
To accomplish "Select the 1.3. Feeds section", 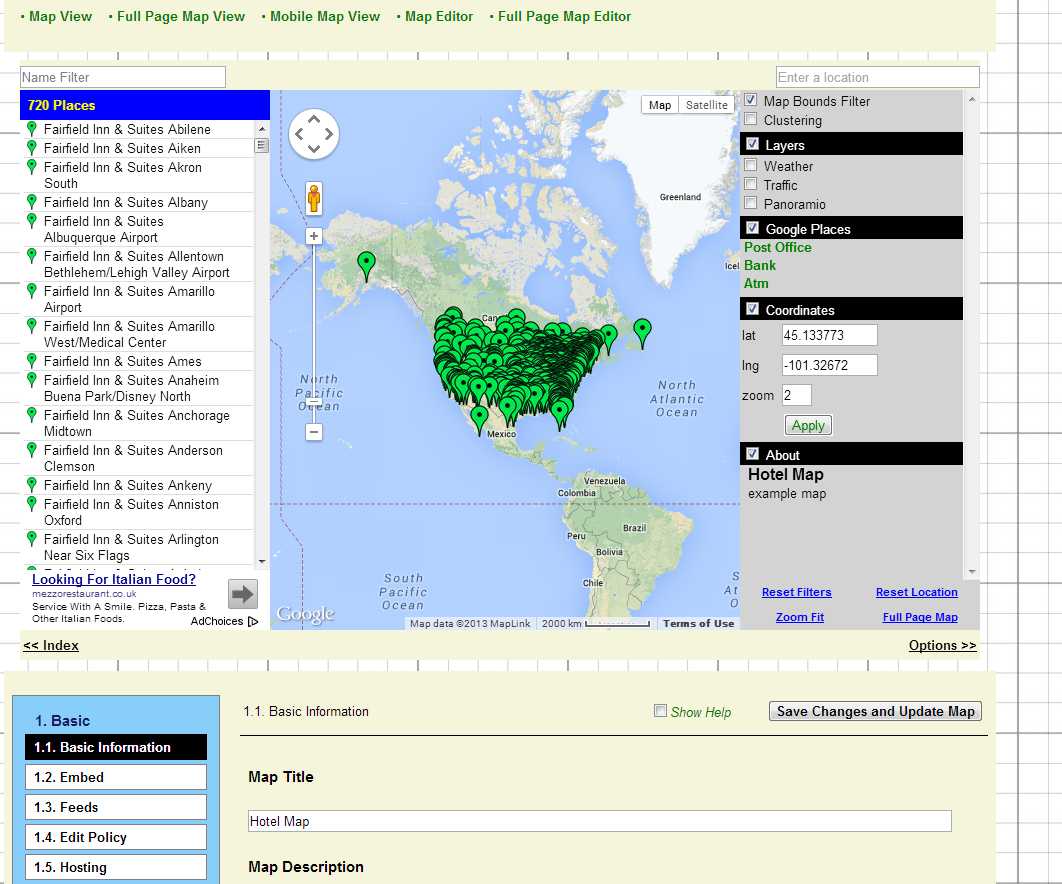I will (116, 807).
